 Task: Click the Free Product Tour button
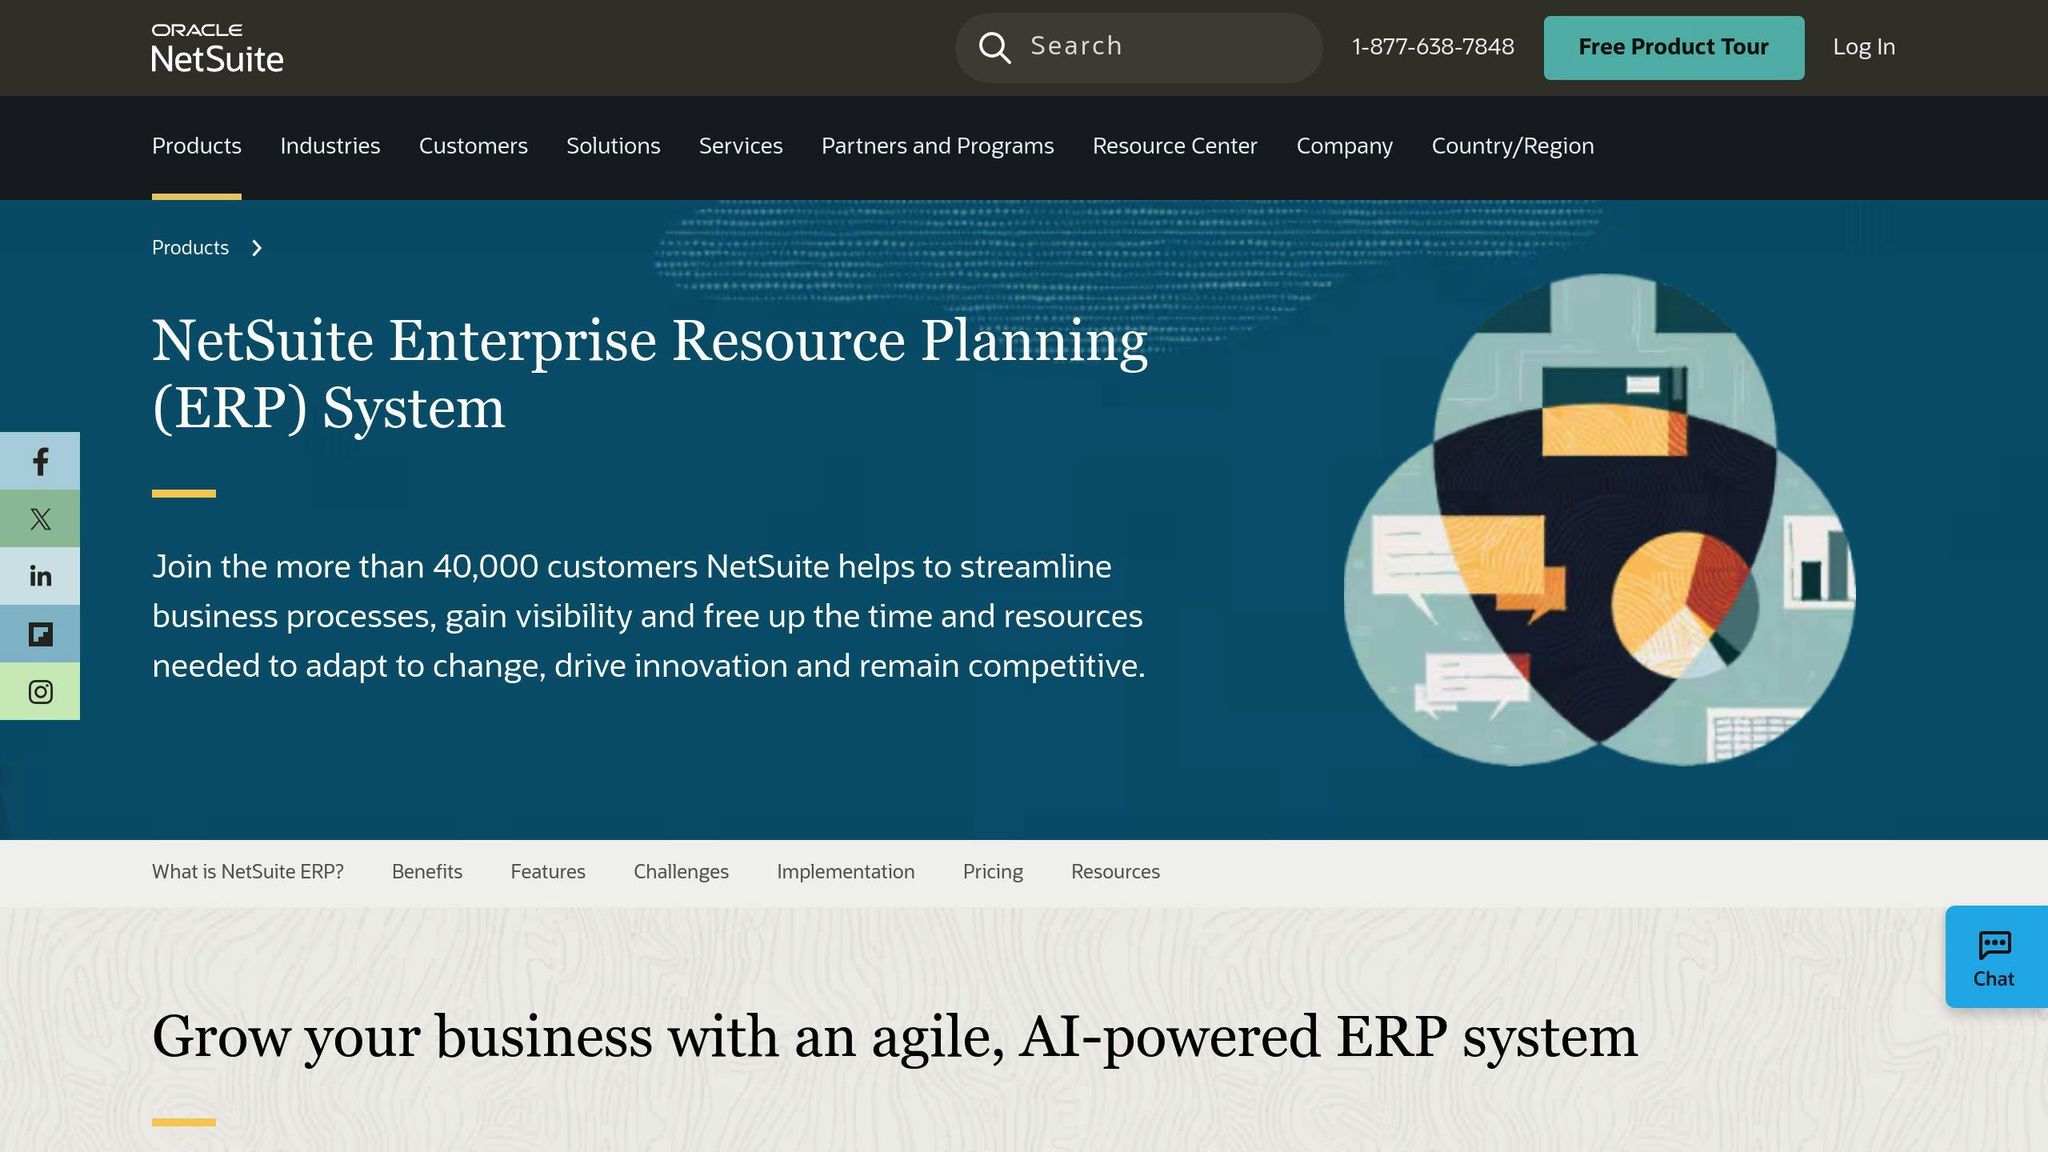tap(1673, 47)
